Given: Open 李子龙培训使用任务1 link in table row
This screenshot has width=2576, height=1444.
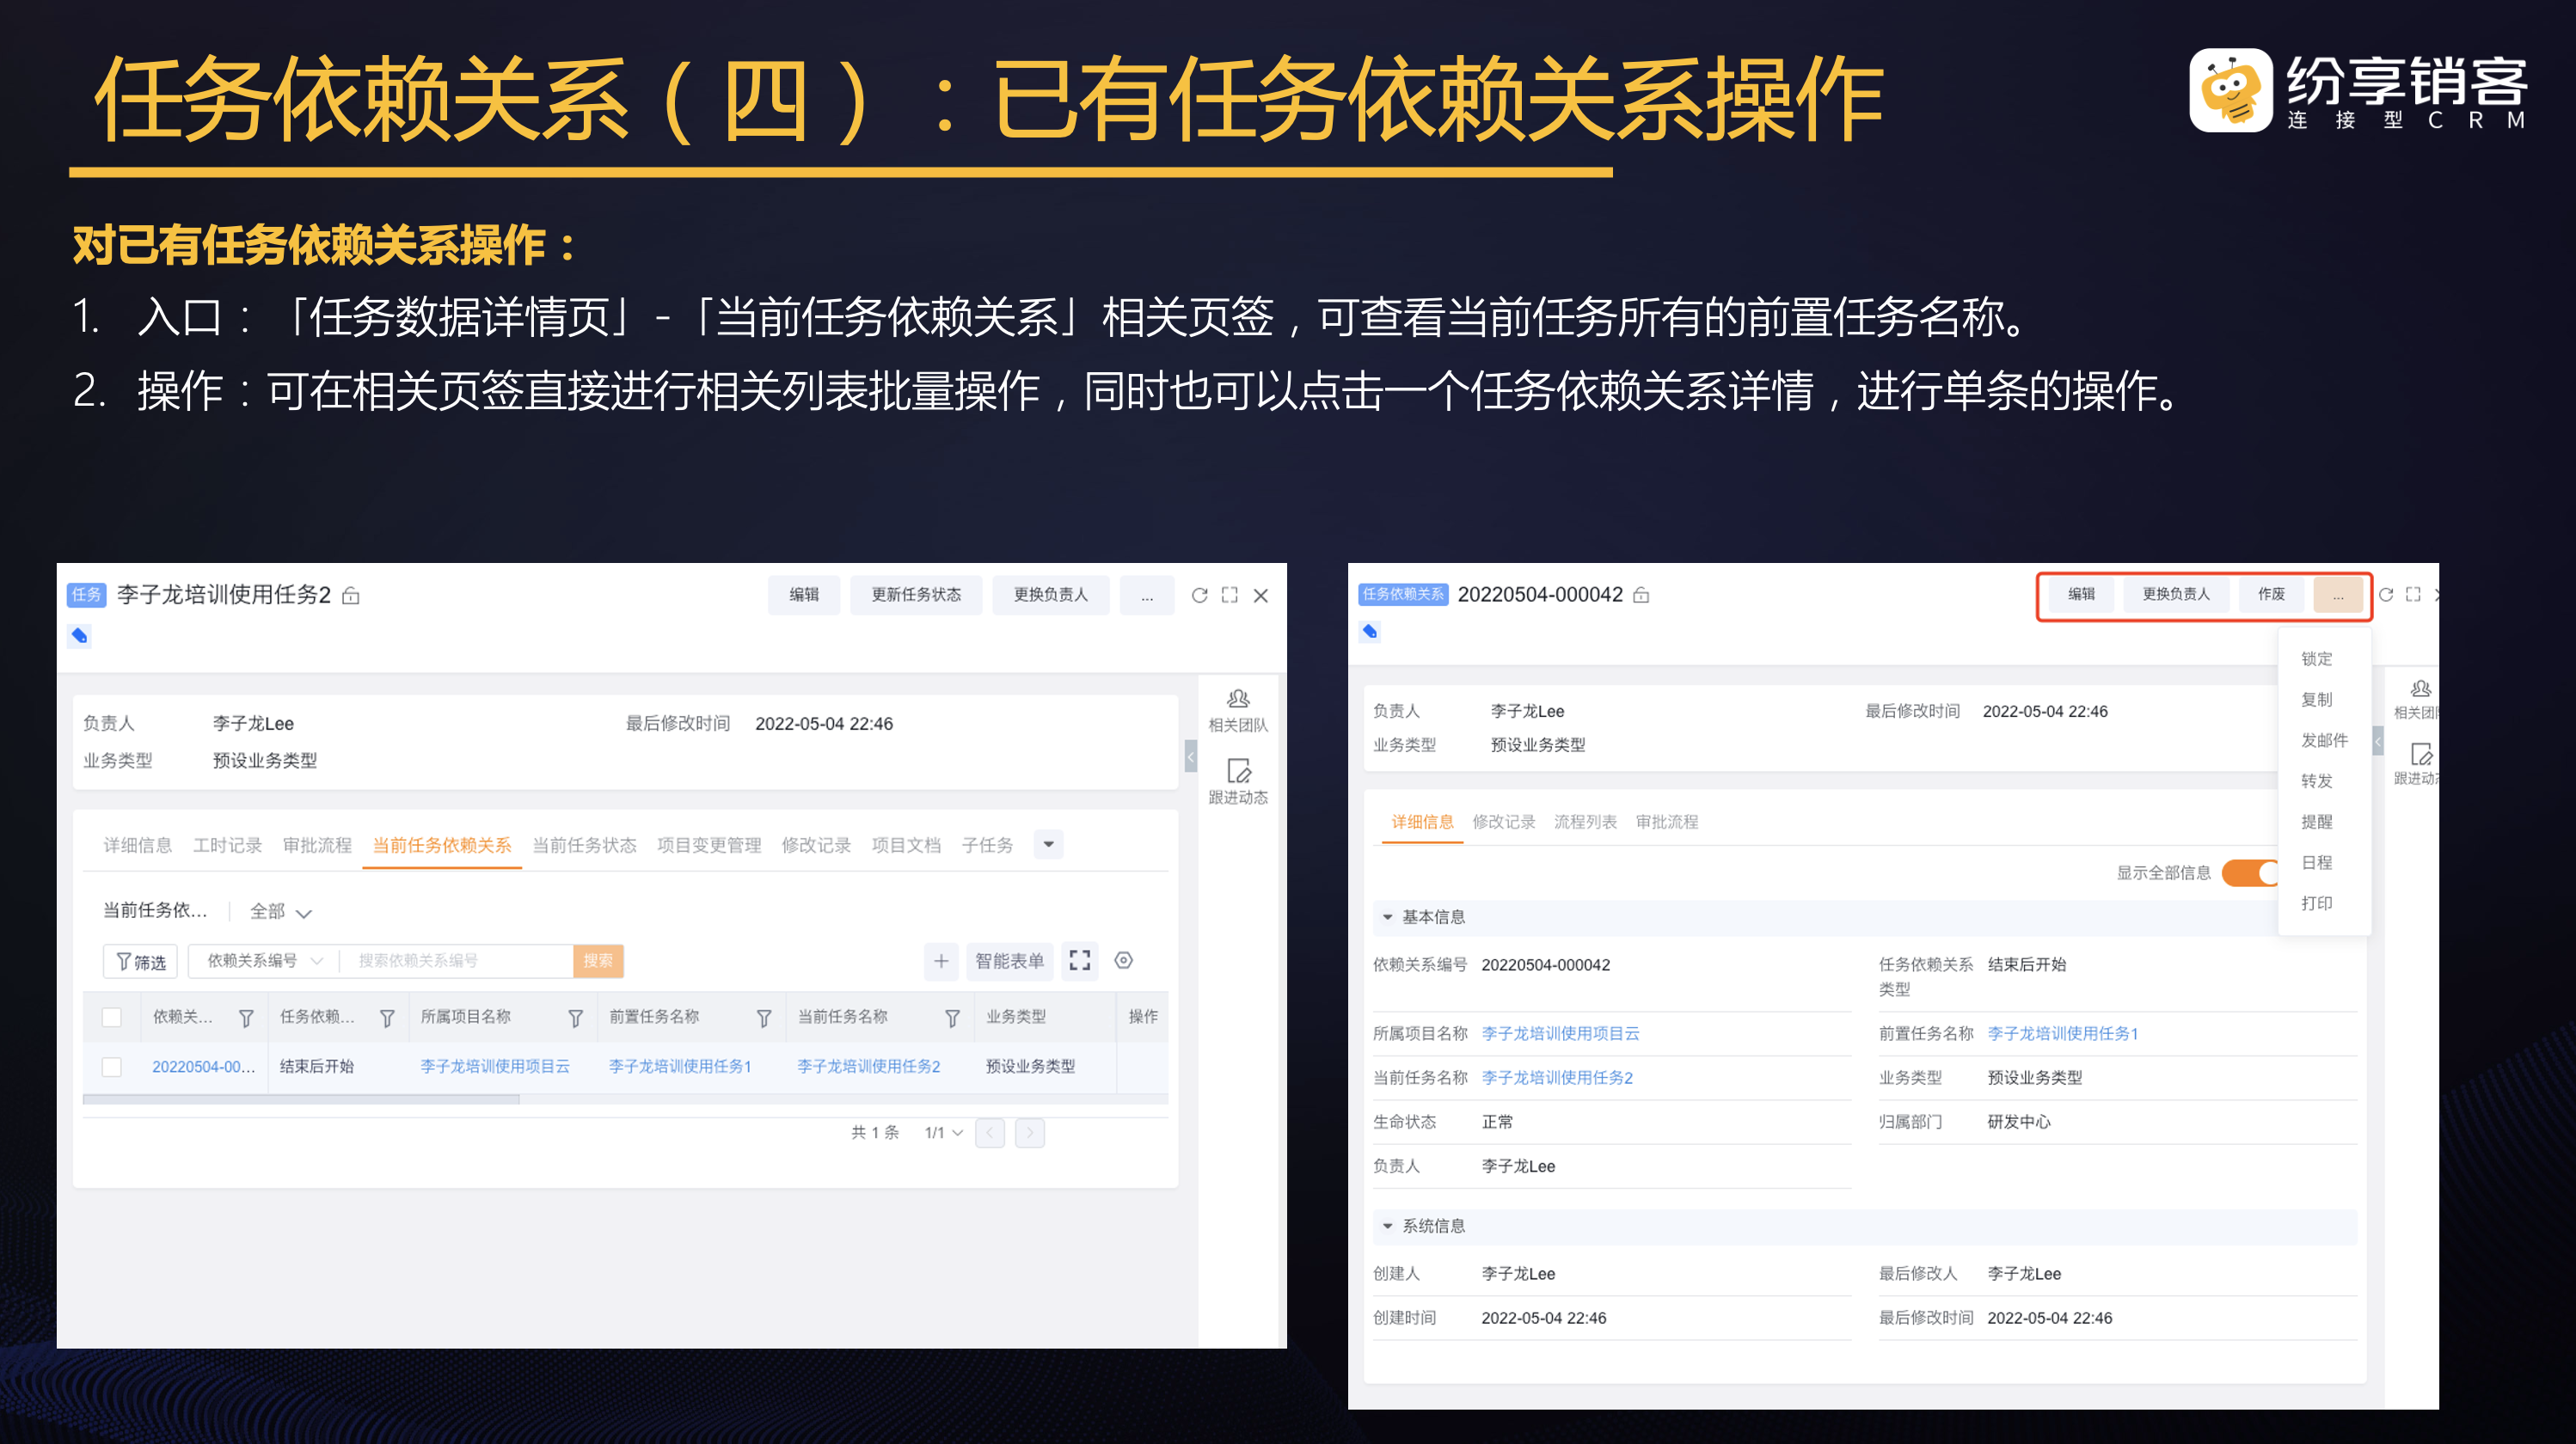Looking at the screenshot, I should (x=680, y=1067).
